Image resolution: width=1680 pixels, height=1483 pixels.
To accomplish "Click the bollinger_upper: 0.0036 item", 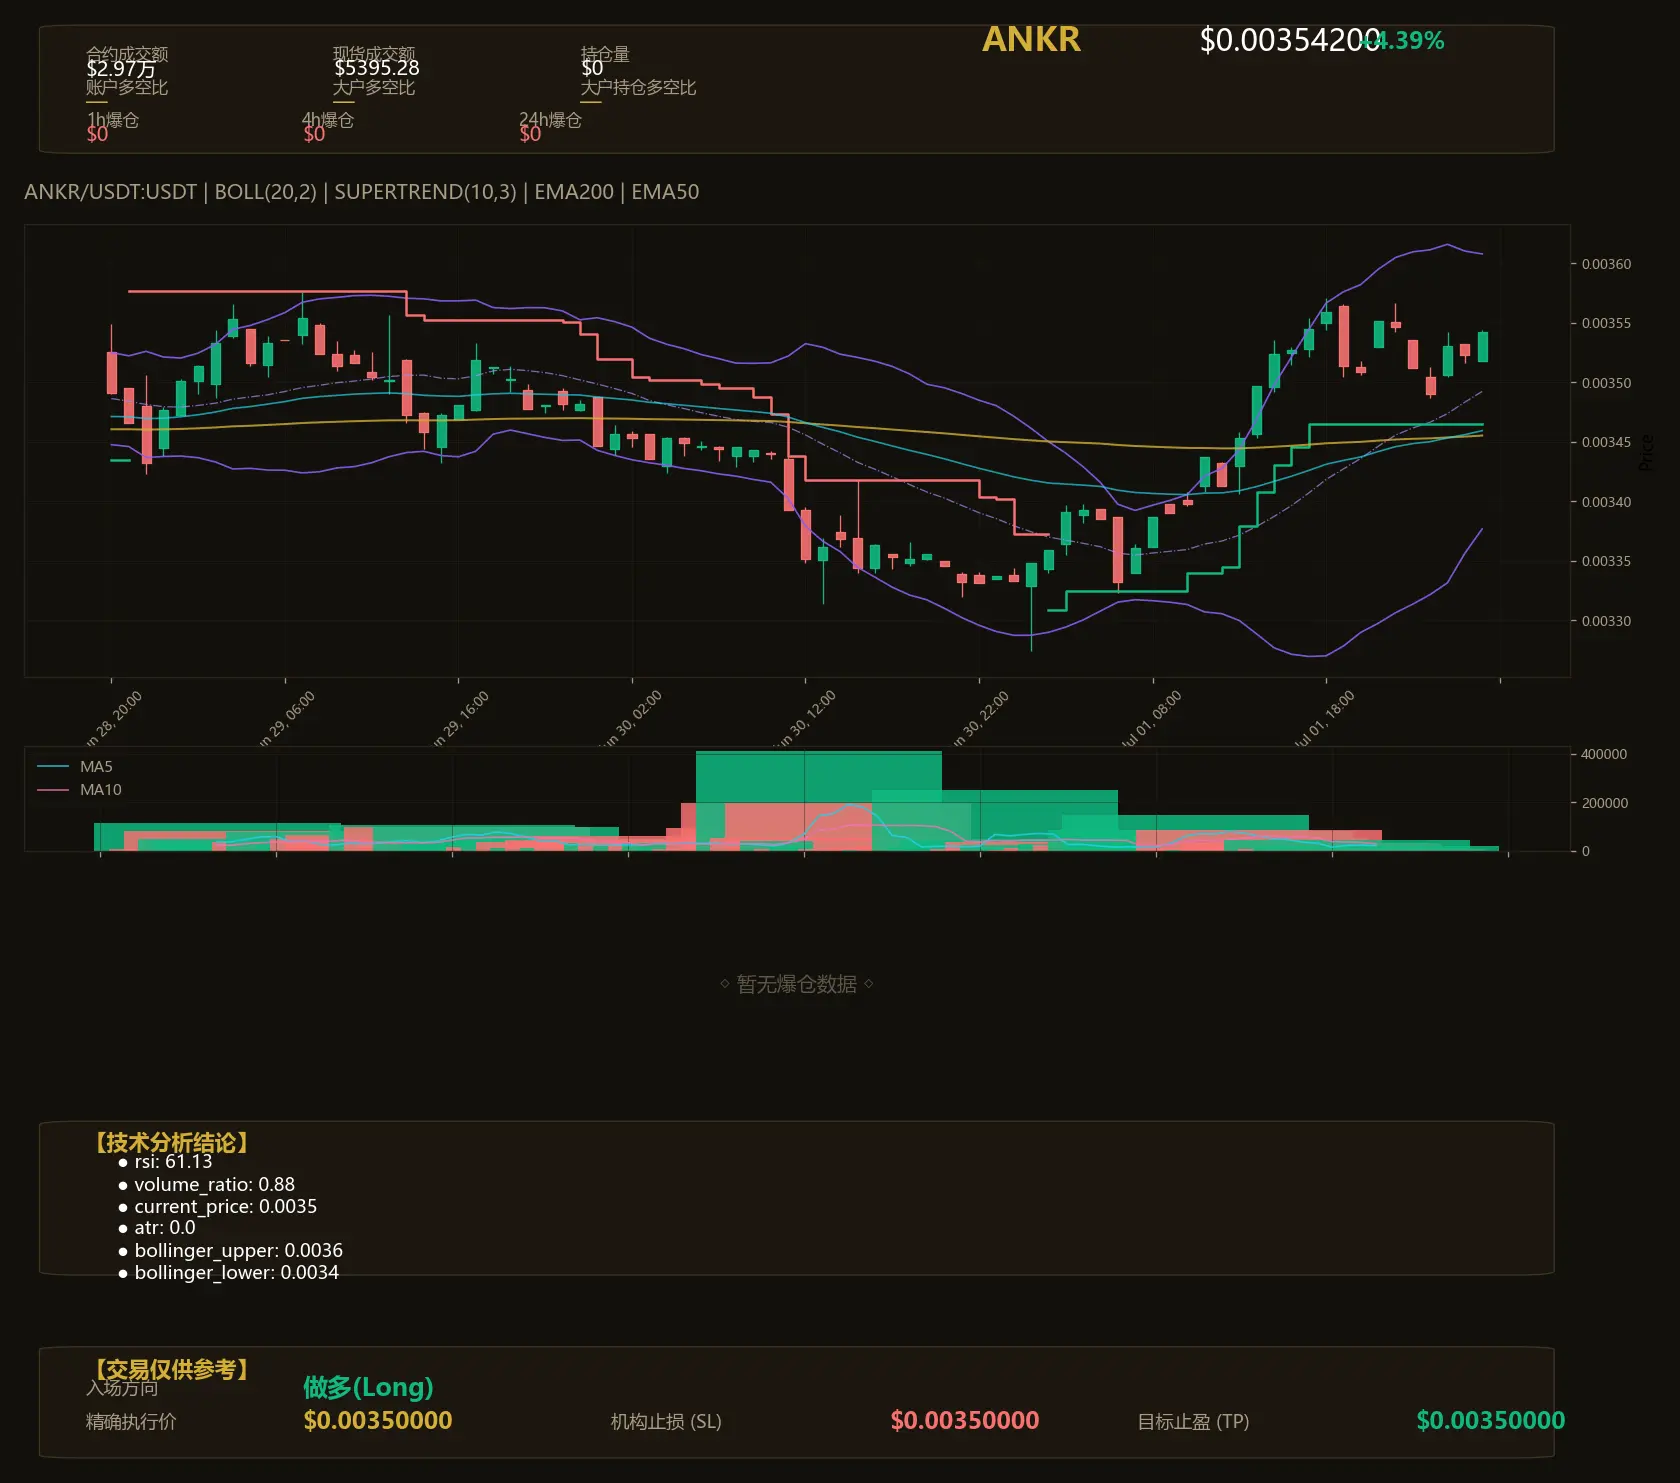I will click(230, 1251).
